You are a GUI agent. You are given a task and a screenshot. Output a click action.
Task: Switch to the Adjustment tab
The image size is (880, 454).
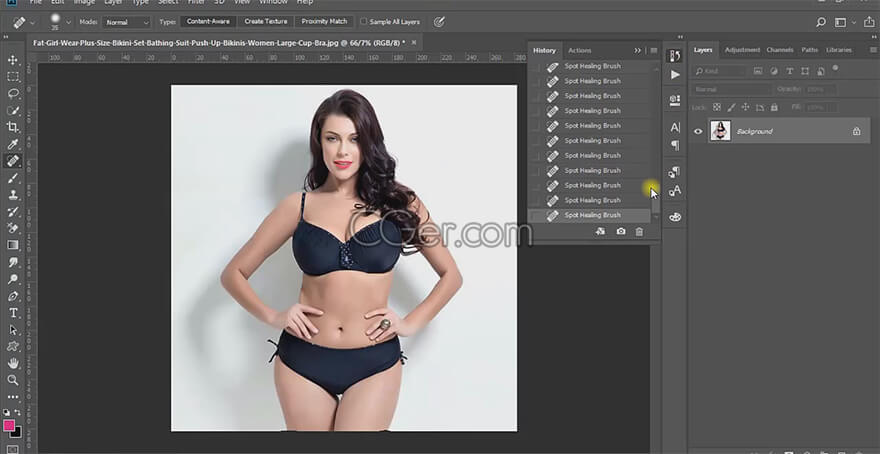pyautogui.click(x=742, y=50)
